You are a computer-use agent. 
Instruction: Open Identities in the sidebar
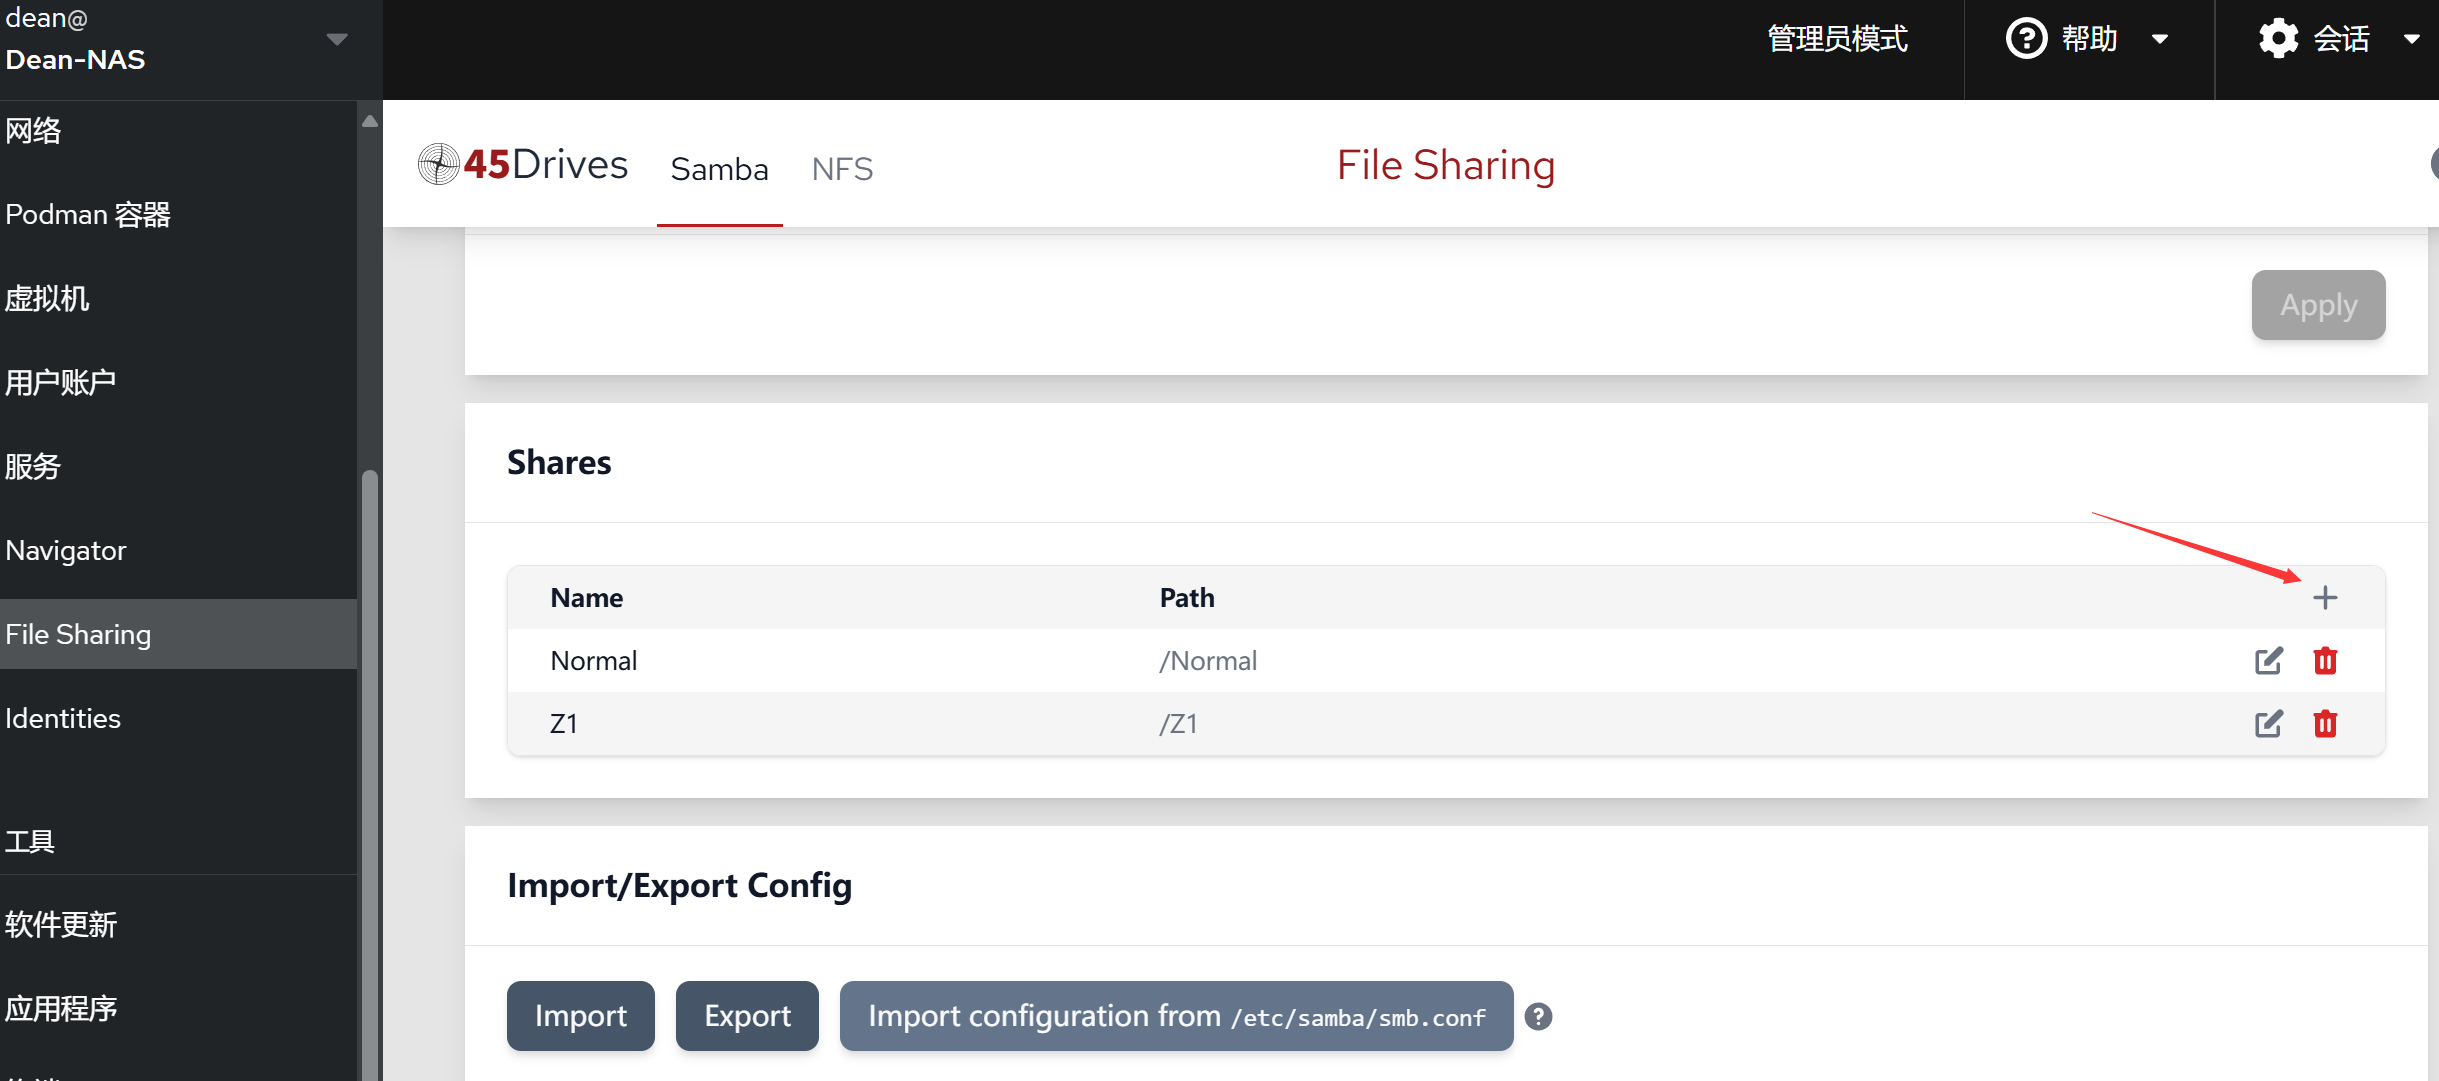(63, 718)
